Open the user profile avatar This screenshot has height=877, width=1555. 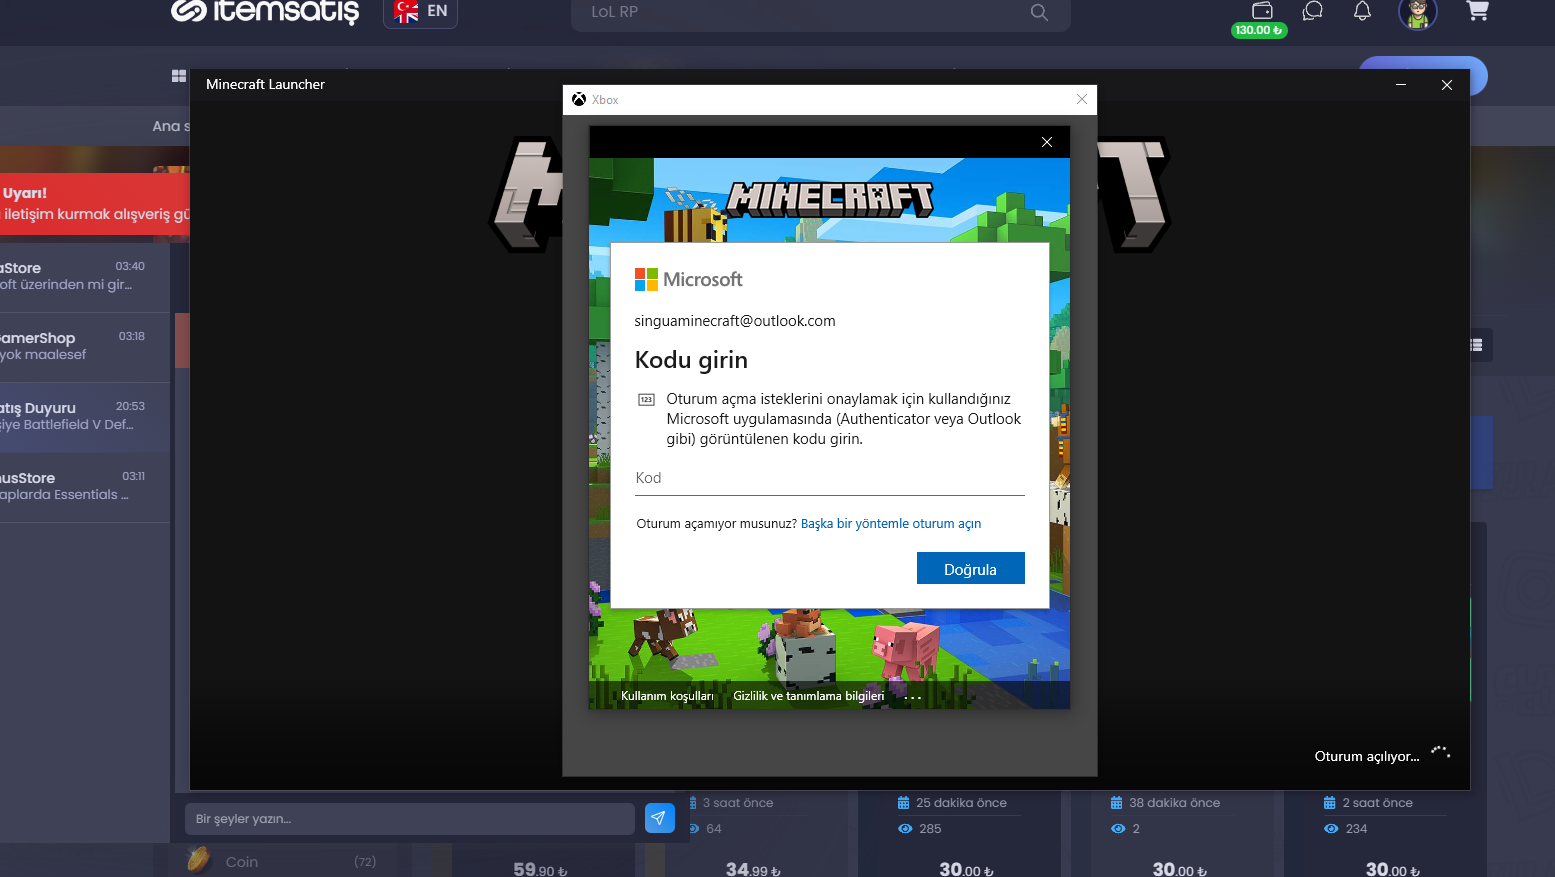(x=1417, y=13)
